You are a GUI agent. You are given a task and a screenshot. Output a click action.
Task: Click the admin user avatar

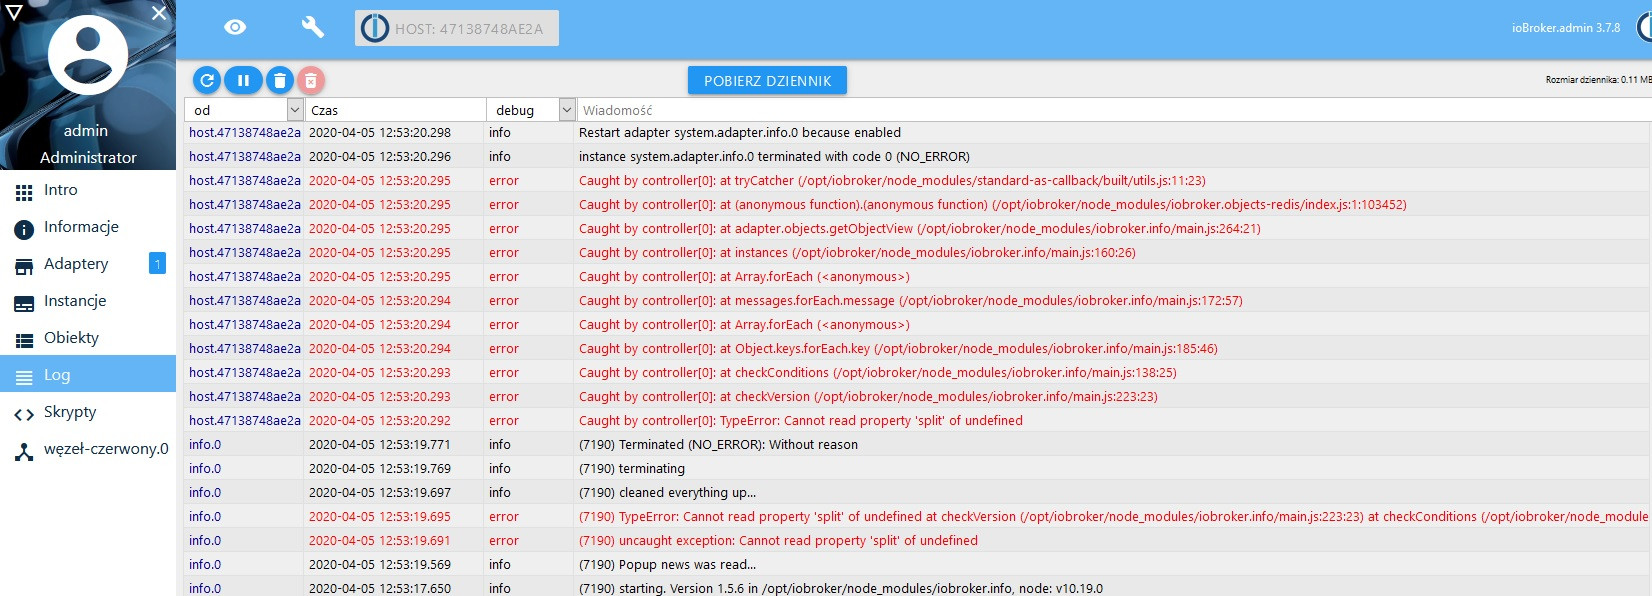click(88, 56)
